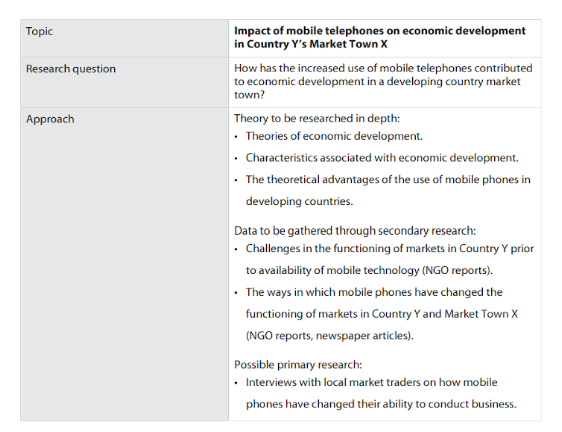Click 'The theoretical advantages of the use of mobile phones in'
Viewport: 562px width, 432px height.
(388, 179)
